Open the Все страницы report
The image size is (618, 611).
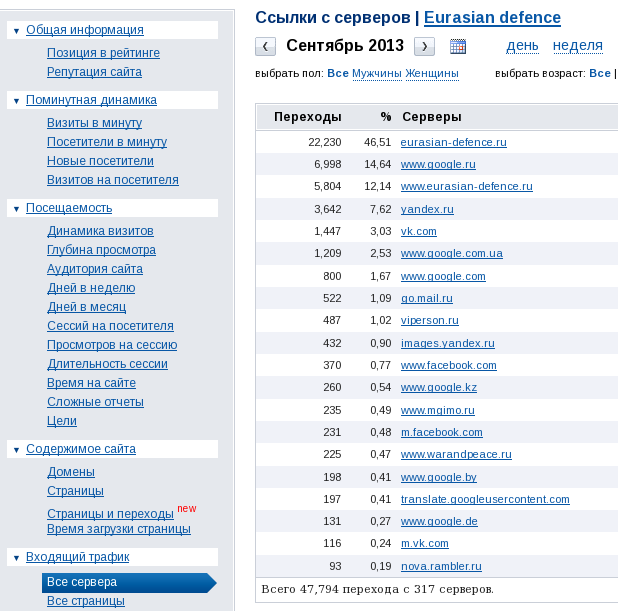pos(86,601)
